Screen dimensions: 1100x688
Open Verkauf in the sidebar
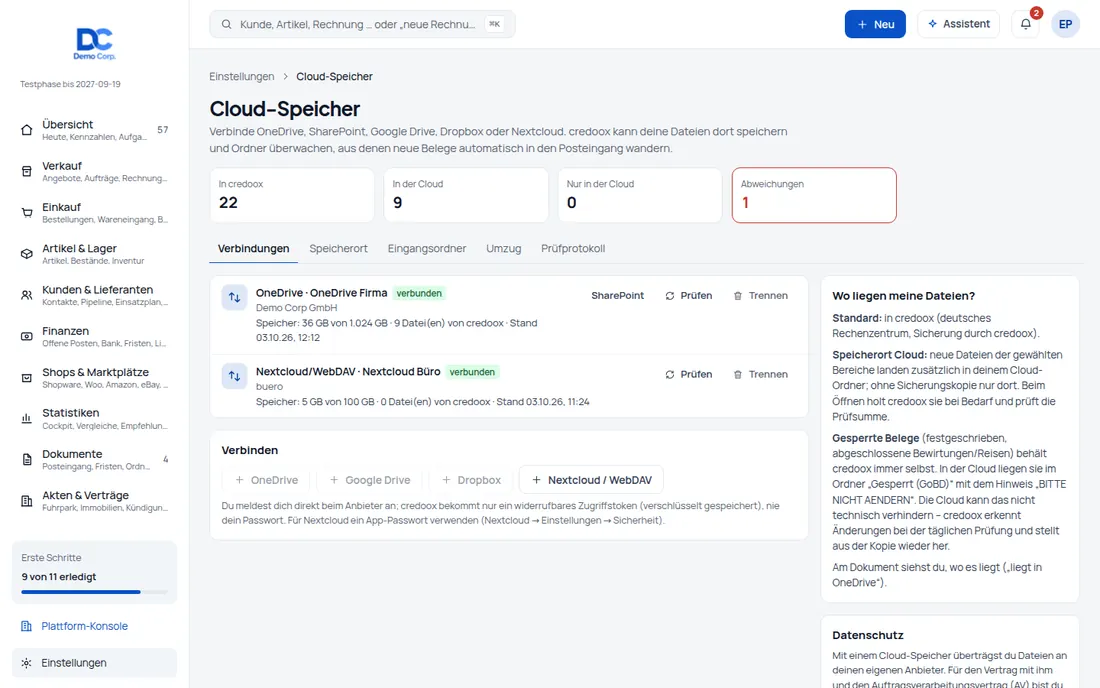point(94,171)
